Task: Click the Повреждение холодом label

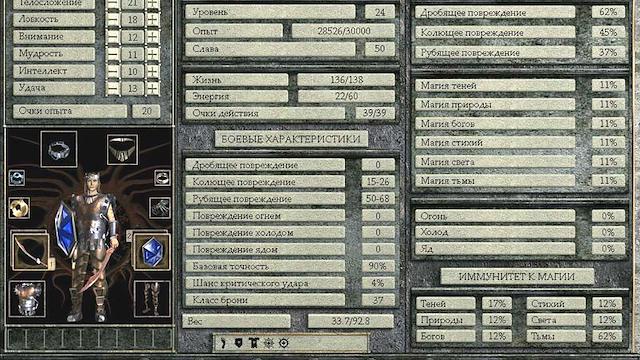Action: (x=265, y=233)
